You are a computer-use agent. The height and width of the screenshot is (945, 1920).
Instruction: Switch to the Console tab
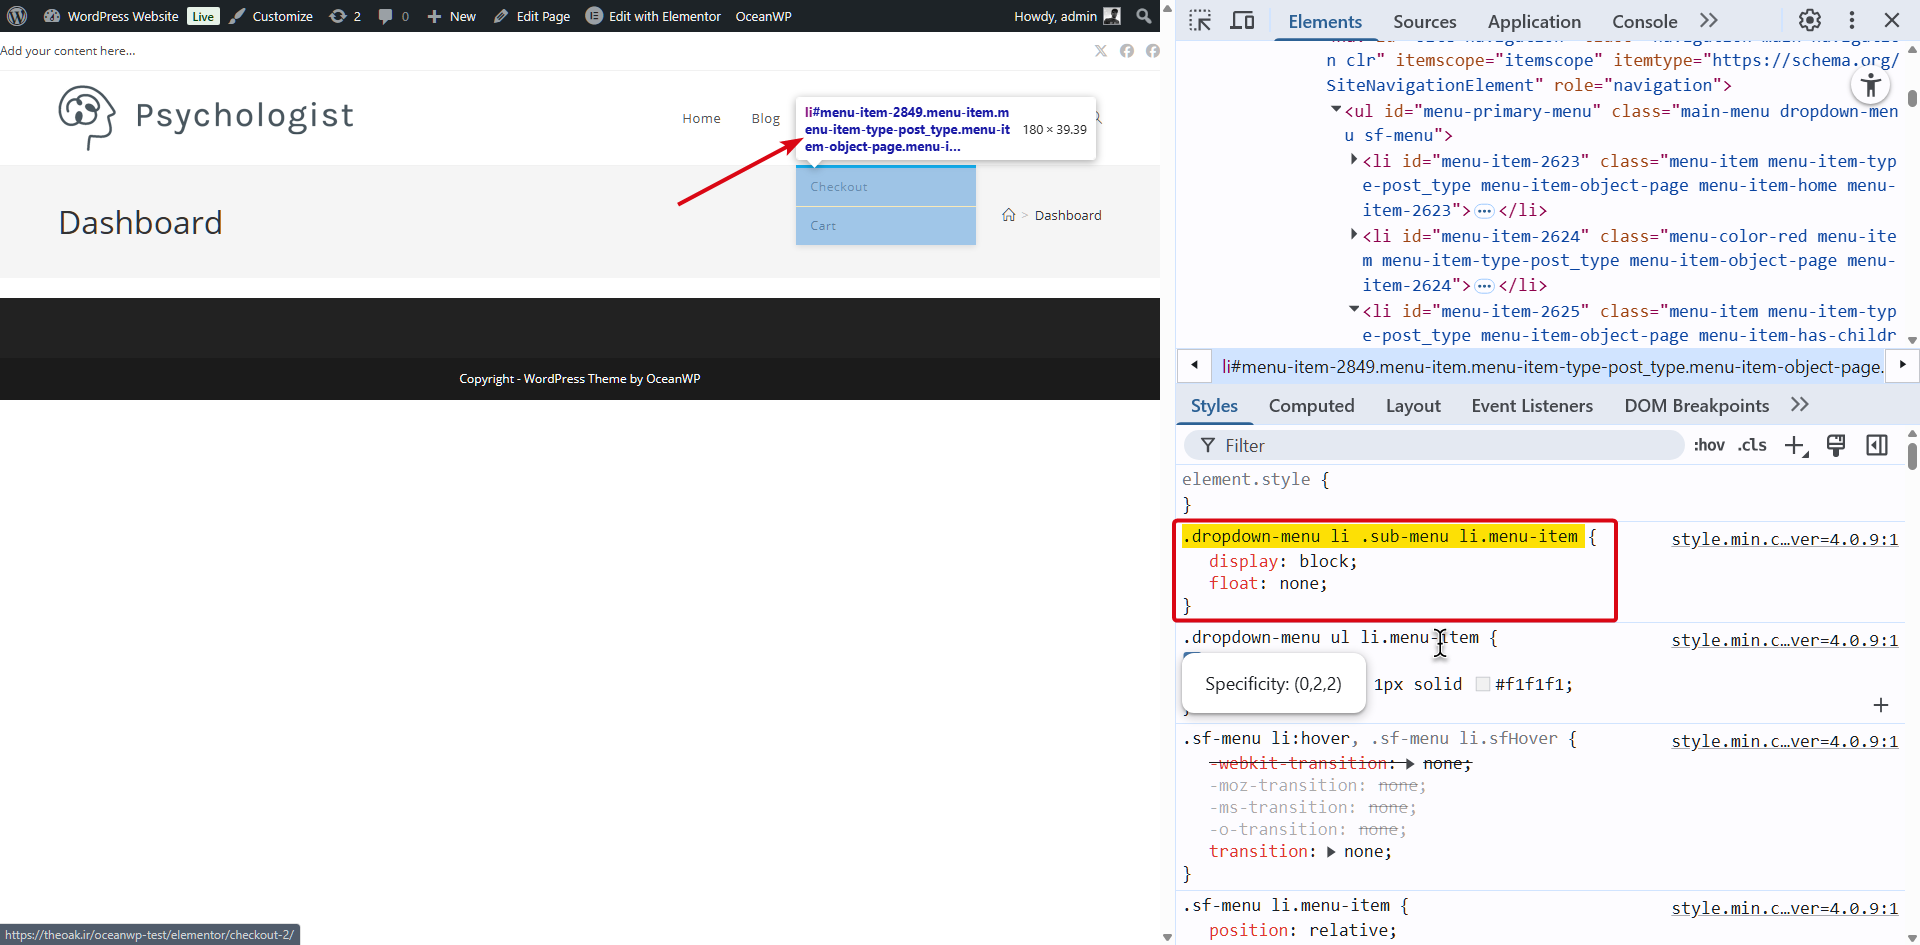(x=1644, y=22)
